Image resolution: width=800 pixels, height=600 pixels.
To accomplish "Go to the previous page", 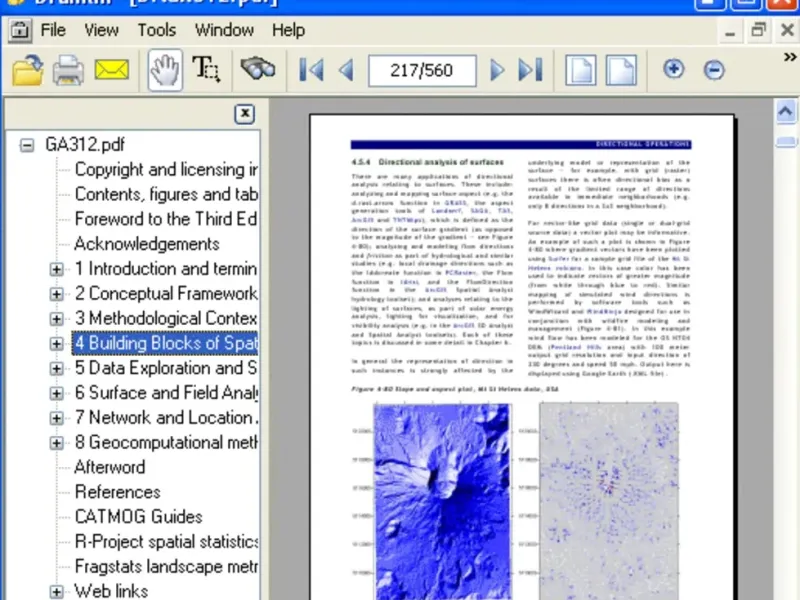I will tap(347, 70).
